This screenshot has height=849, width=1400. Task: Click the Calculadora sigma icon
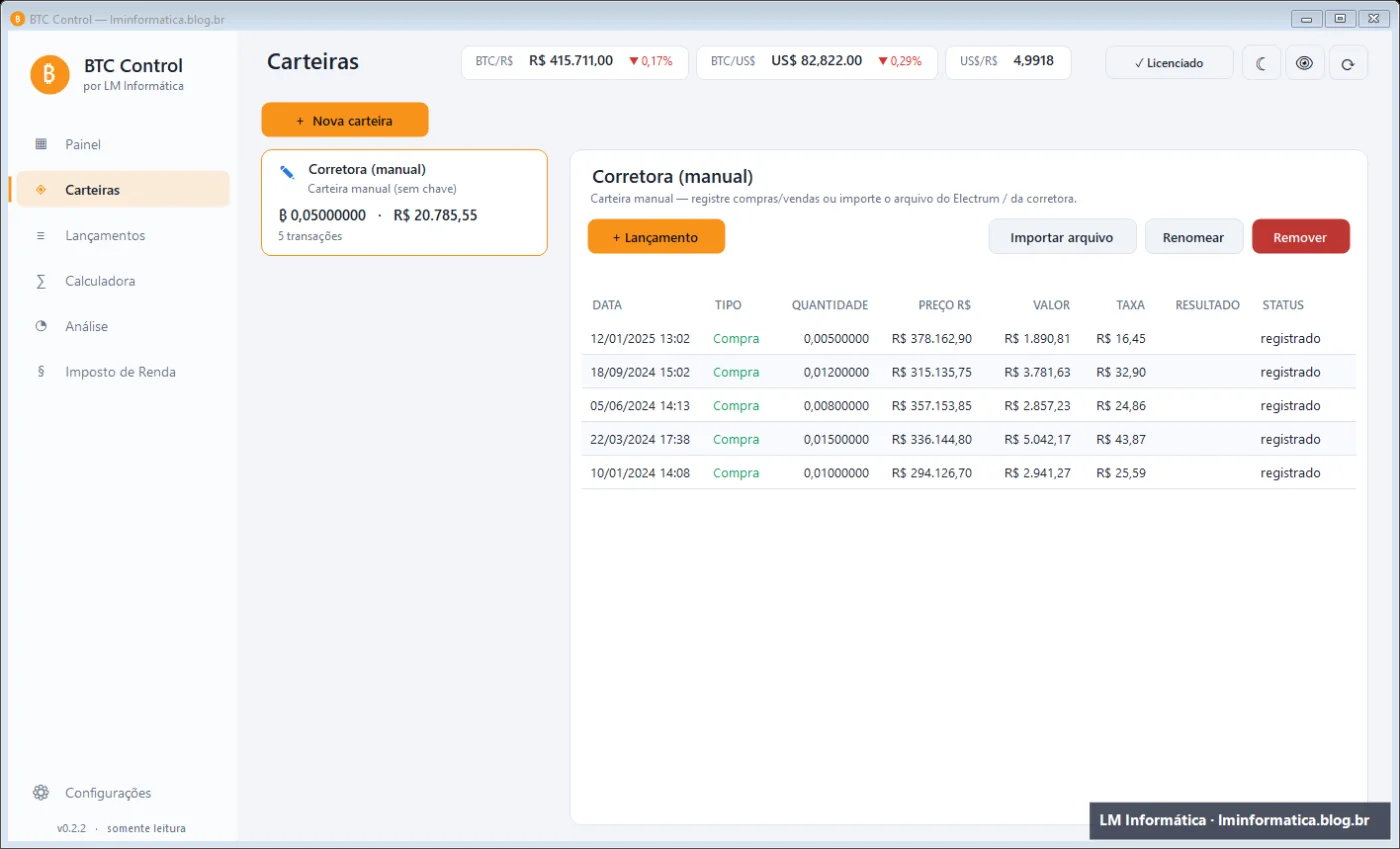41,281
